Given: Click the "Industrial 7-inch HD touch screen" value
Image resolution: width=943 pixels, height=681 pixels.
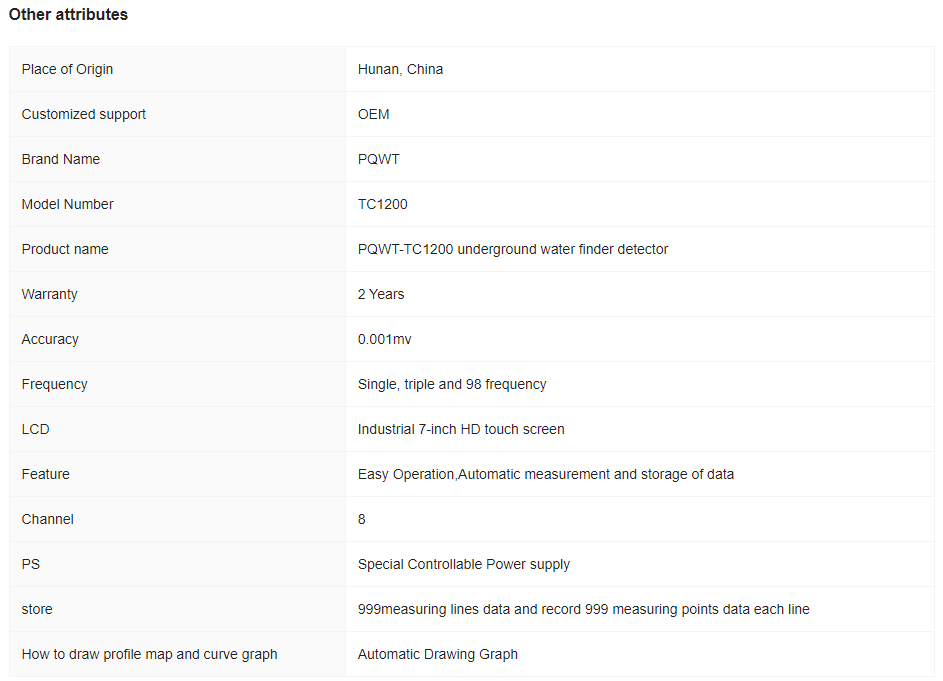Looking at the screenshot, I should coord(461,429).
